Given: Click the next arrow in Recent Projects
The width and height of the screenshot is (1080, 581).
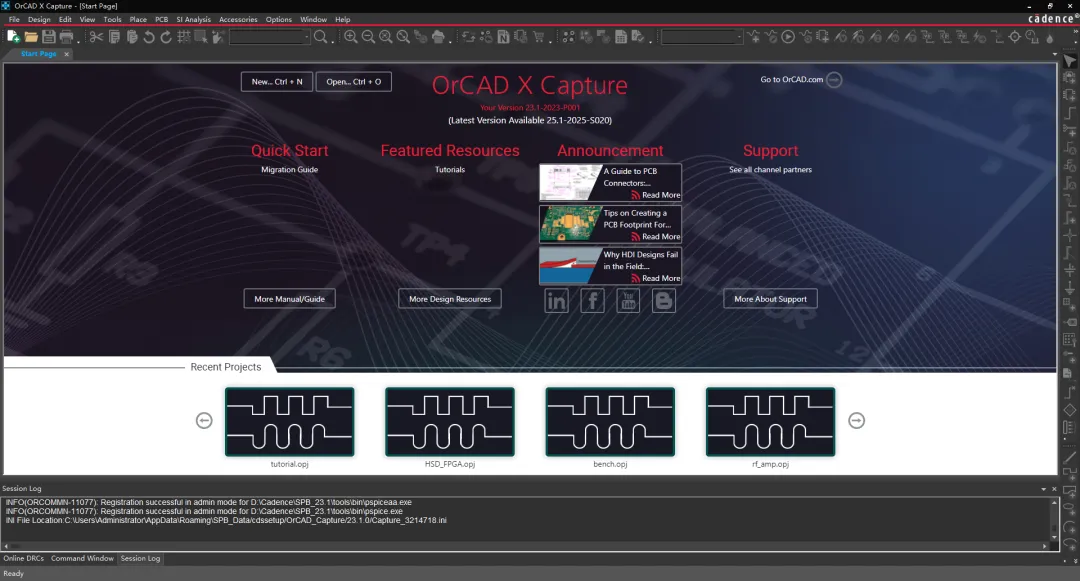Looking at the screenshot, I should (x=856, y=421).
